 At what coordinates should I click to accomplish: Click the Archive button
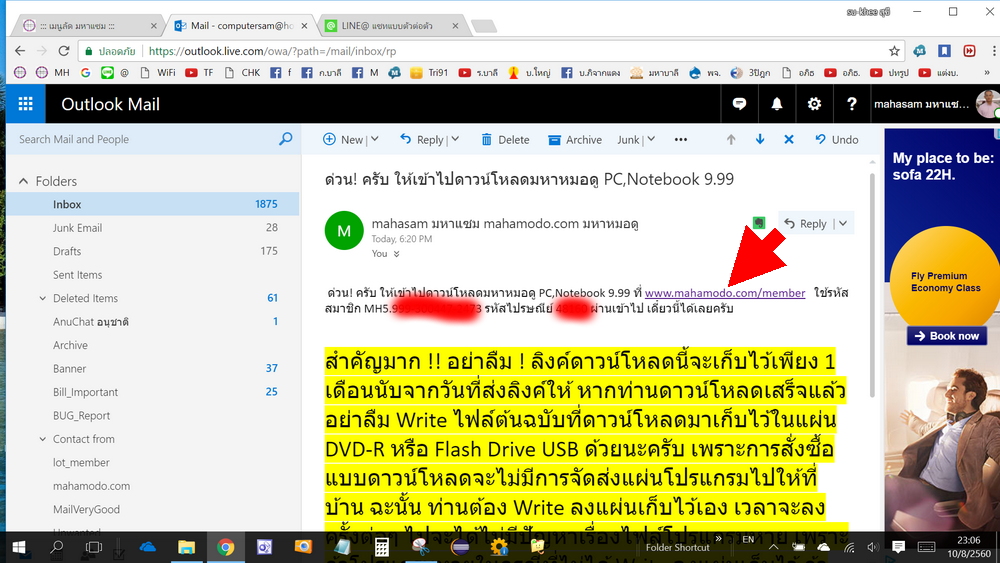point(575,140)
